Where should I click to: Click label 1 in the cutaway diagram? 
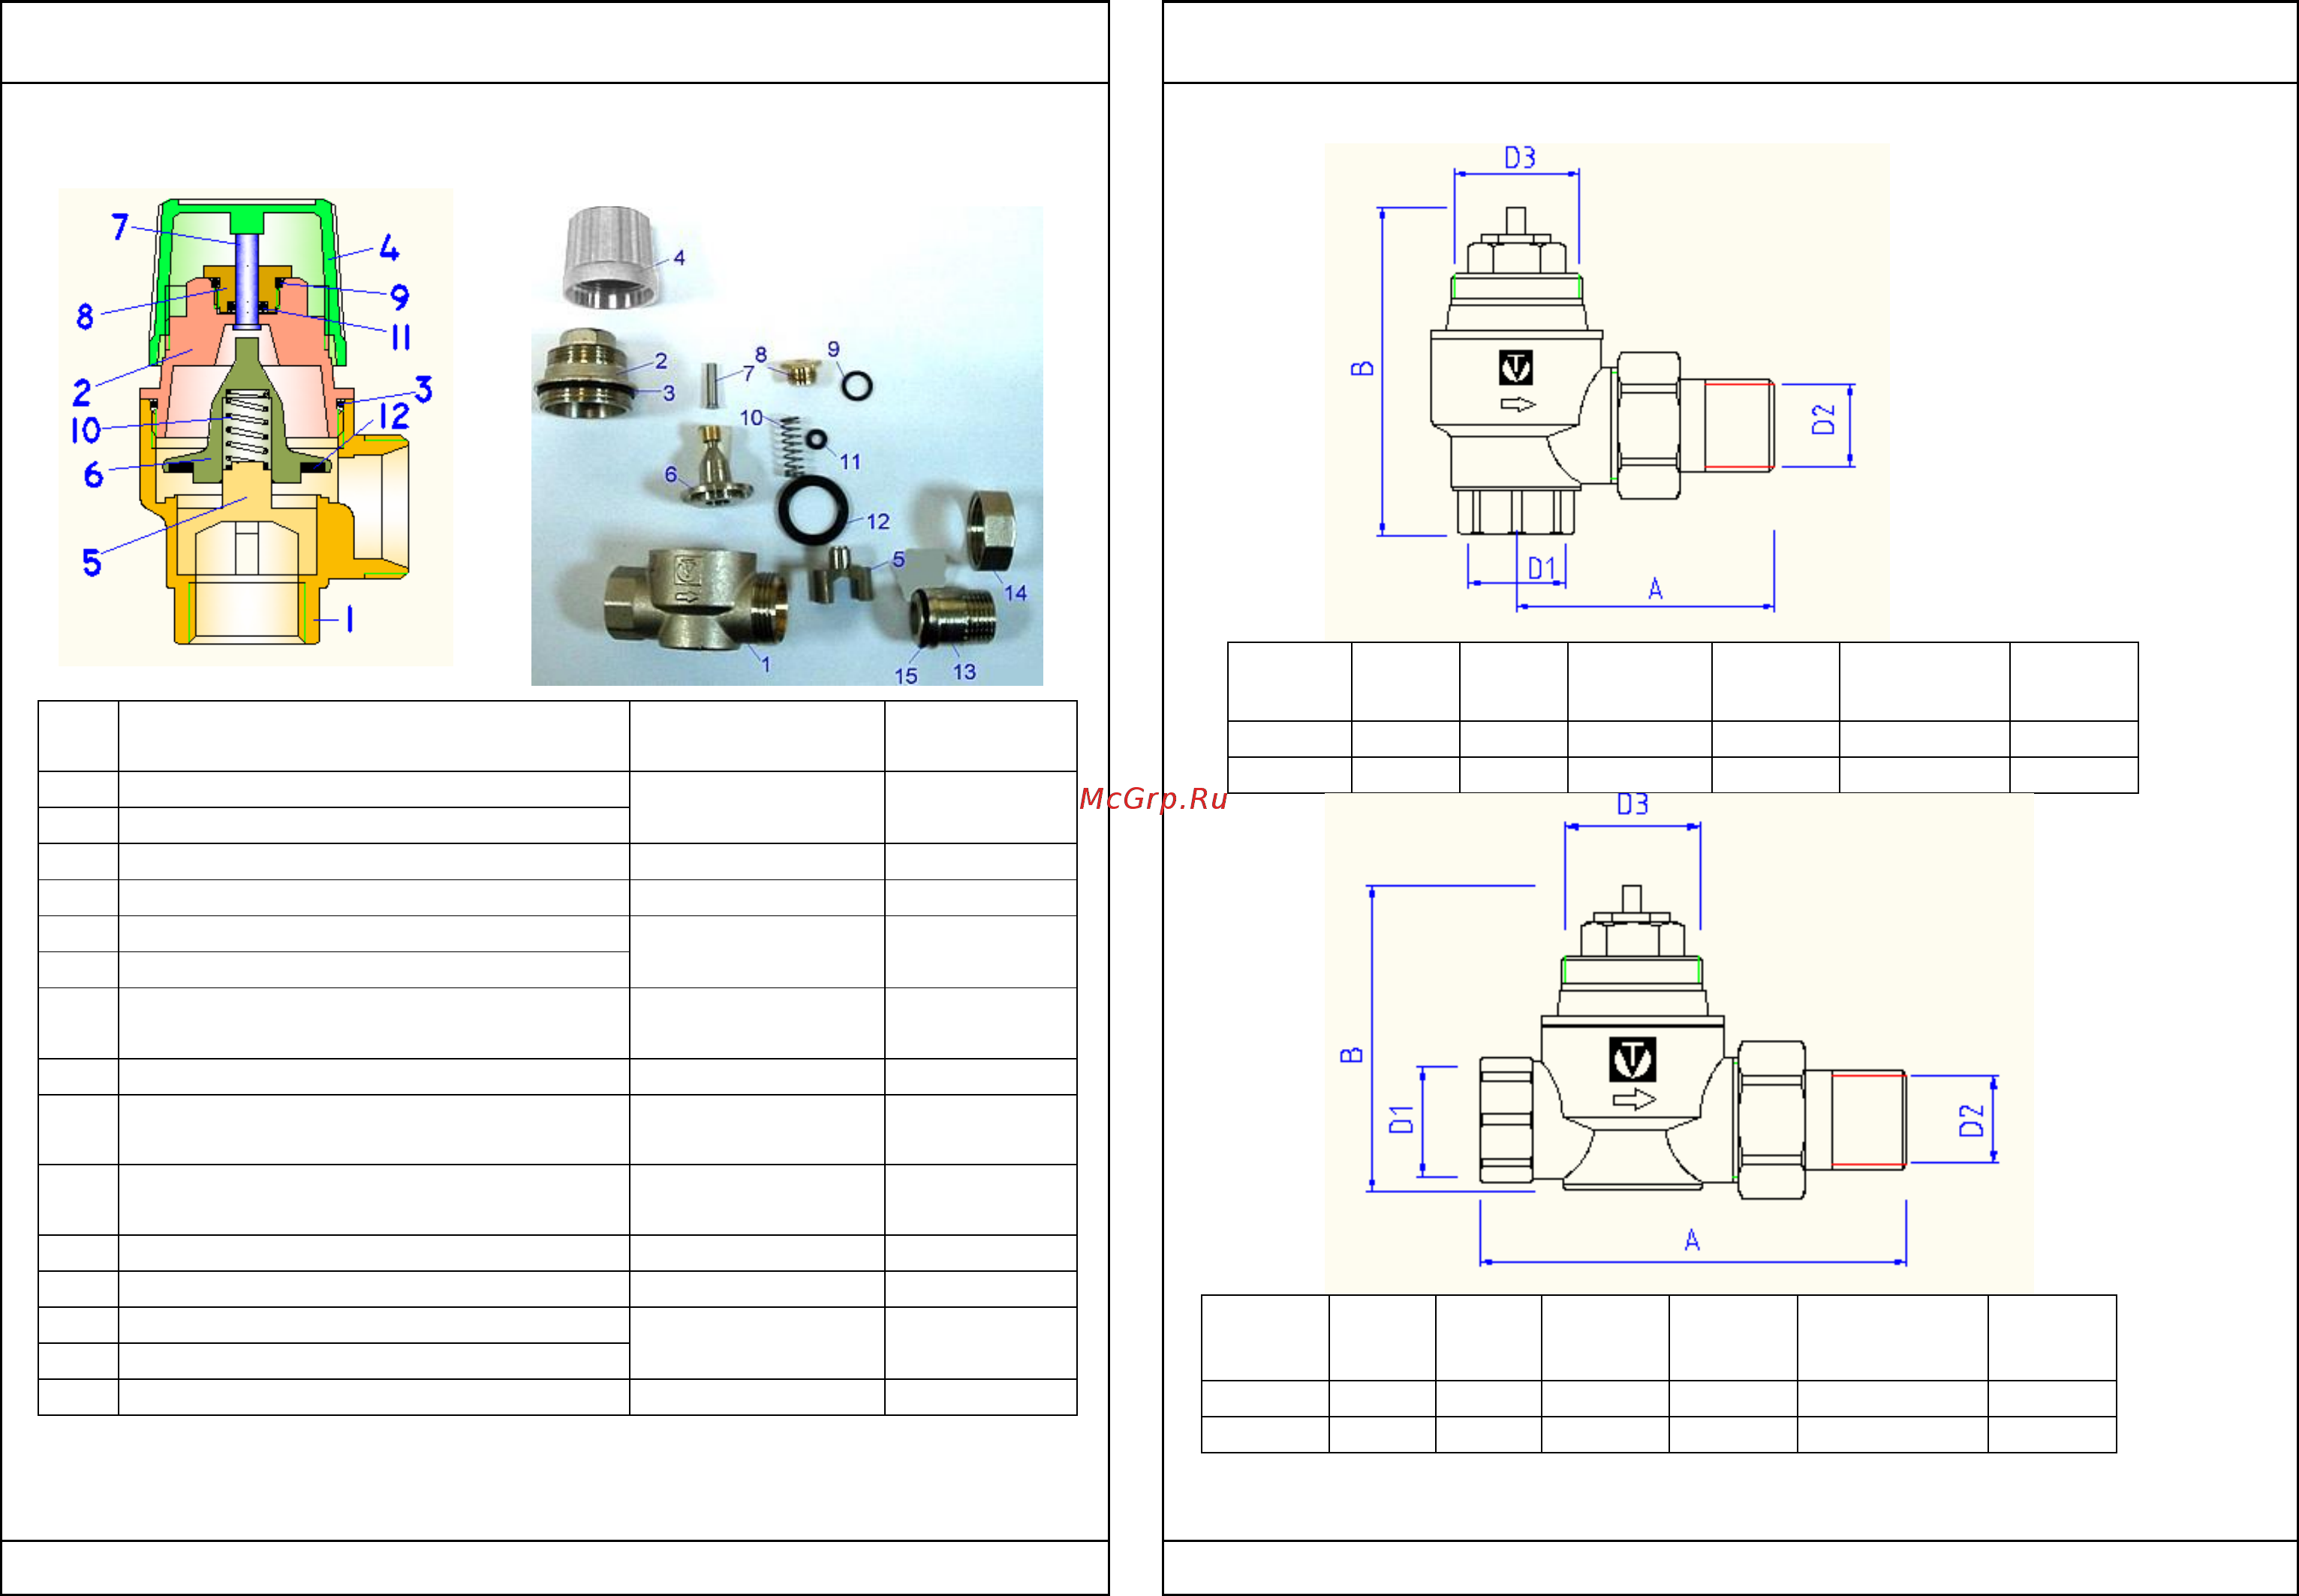tap(349, 620)
